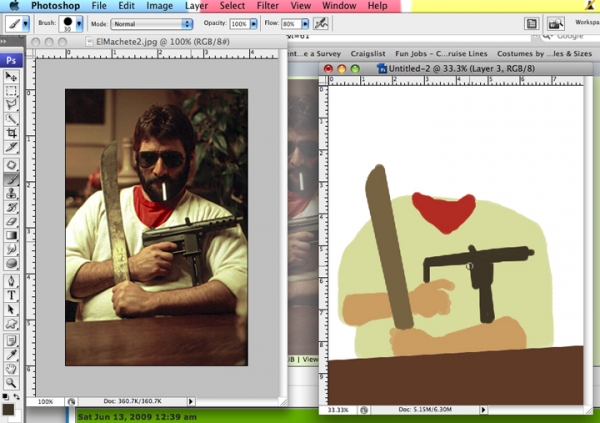Select the Move tool
This screenshot has width=600, height=423.
(11, 76)
